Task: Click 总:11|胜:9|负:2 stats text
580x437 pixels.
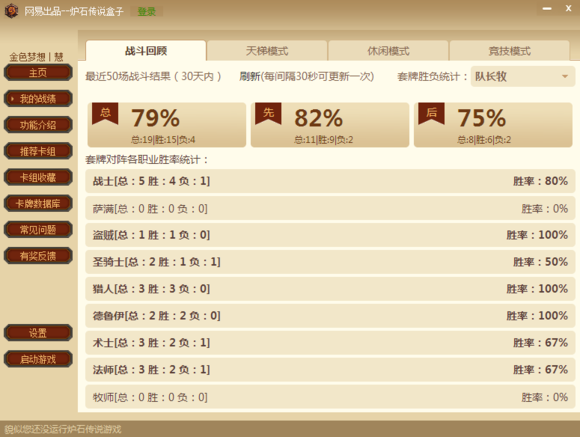Action: tap(324, 140)
